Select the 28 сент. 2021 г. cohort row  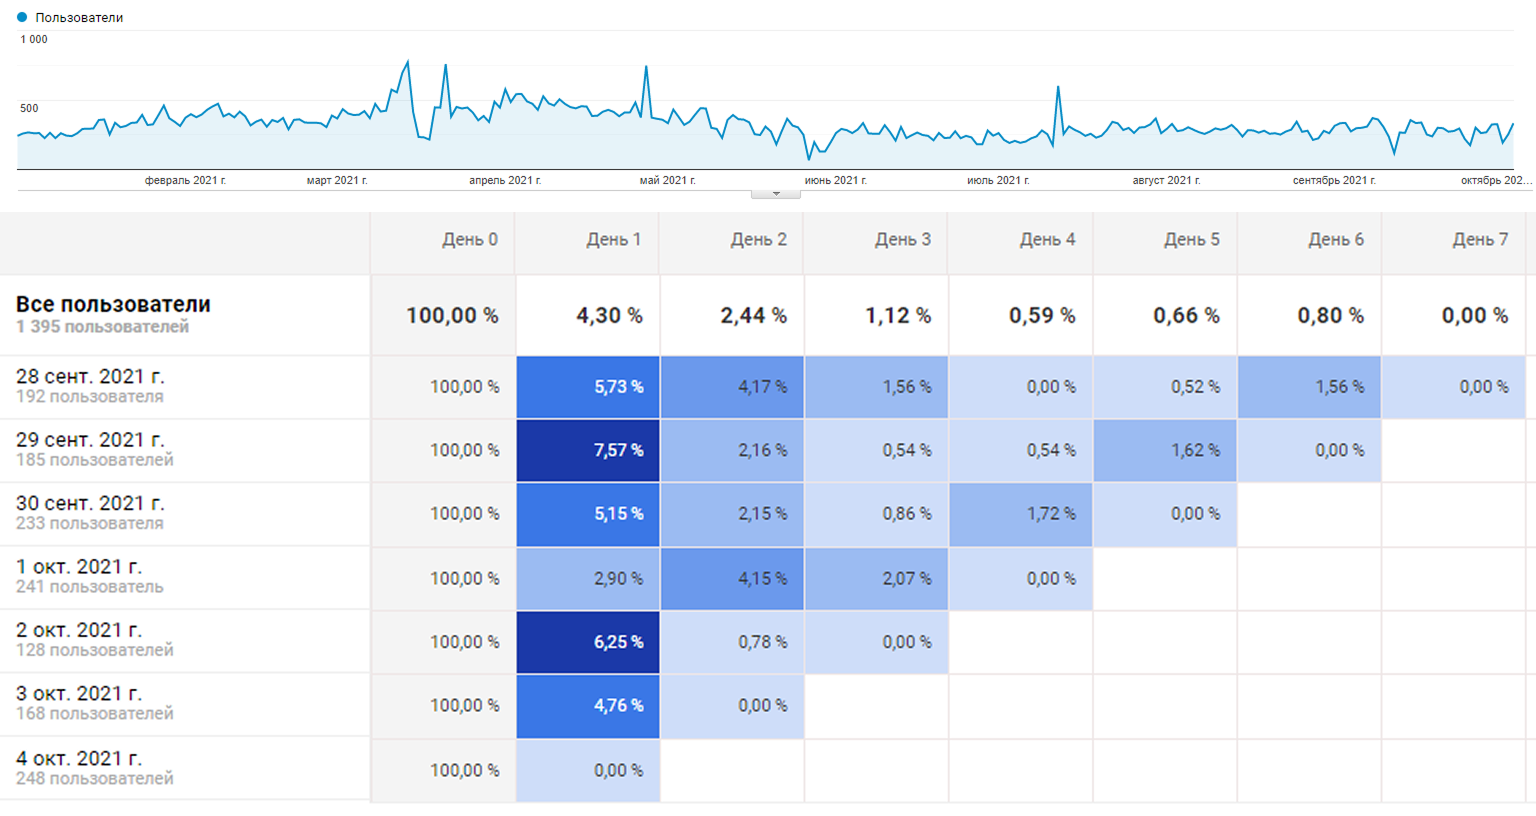click(x=90, y=377)
